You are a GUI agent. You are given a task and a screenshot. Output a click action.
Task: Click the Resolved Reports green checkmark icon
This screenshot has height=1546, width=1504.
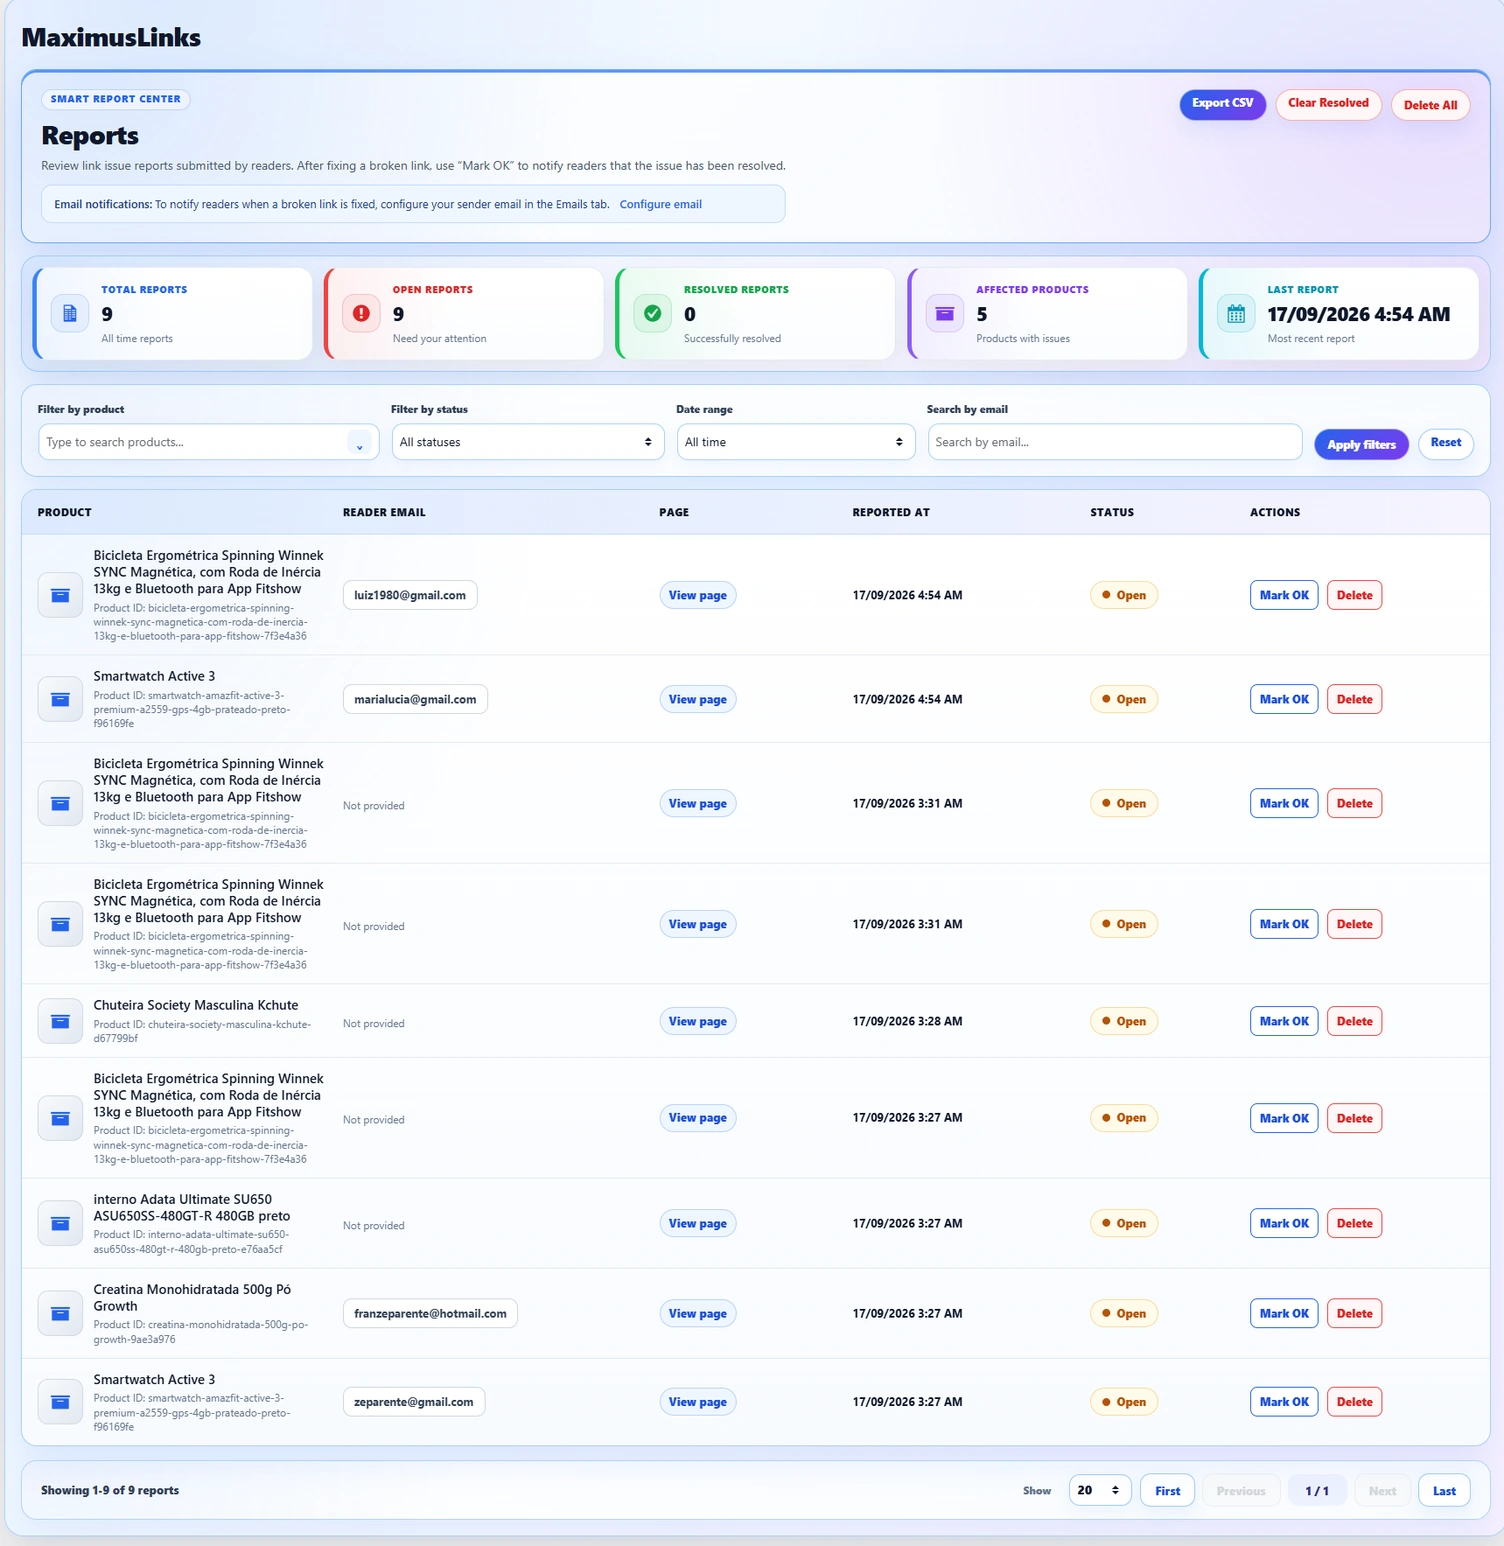coord(653,313)
